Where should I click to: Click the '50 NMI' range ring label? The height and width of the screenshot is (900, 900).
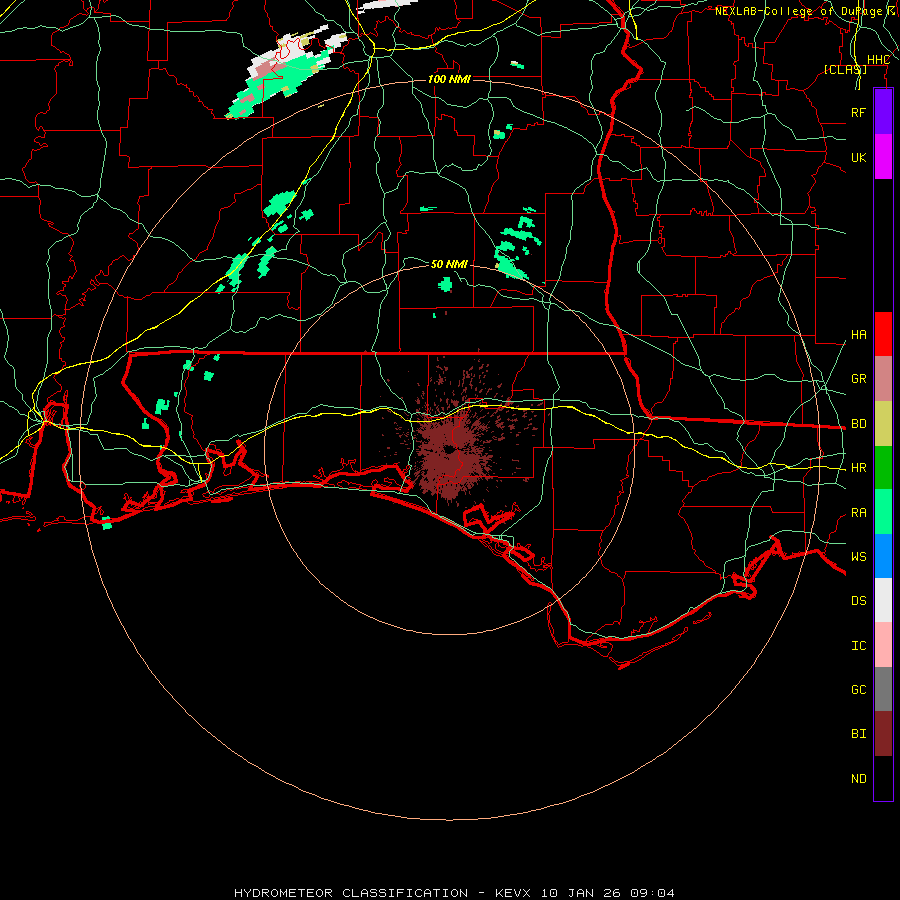449,264
